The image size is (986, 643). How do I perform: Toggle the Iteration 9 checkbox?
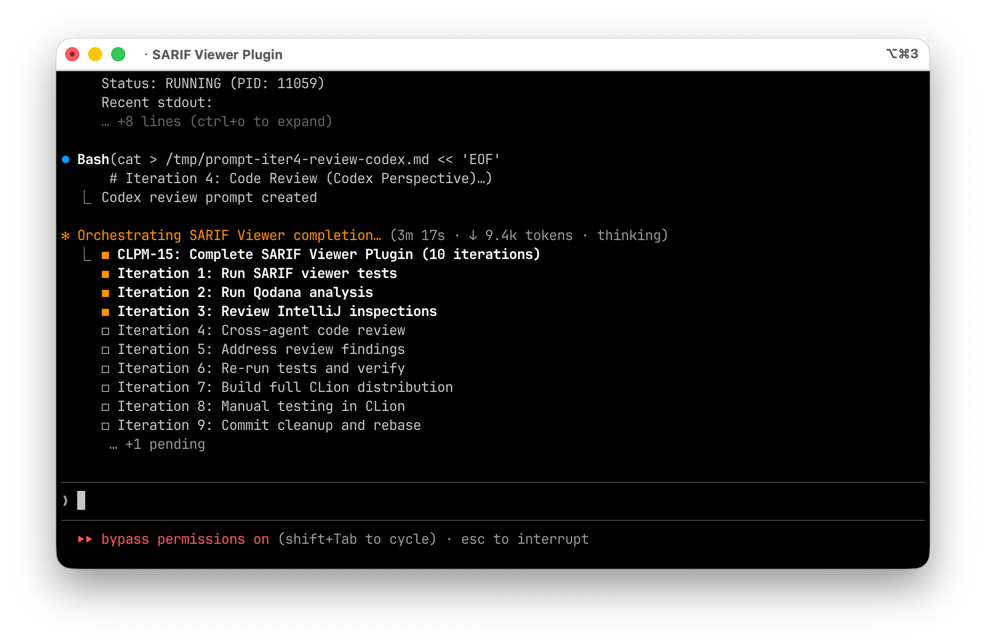tap(105, 426)
